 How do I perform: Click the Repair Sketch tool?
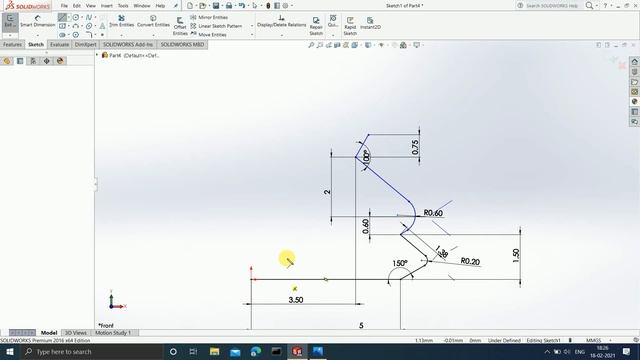316,26
